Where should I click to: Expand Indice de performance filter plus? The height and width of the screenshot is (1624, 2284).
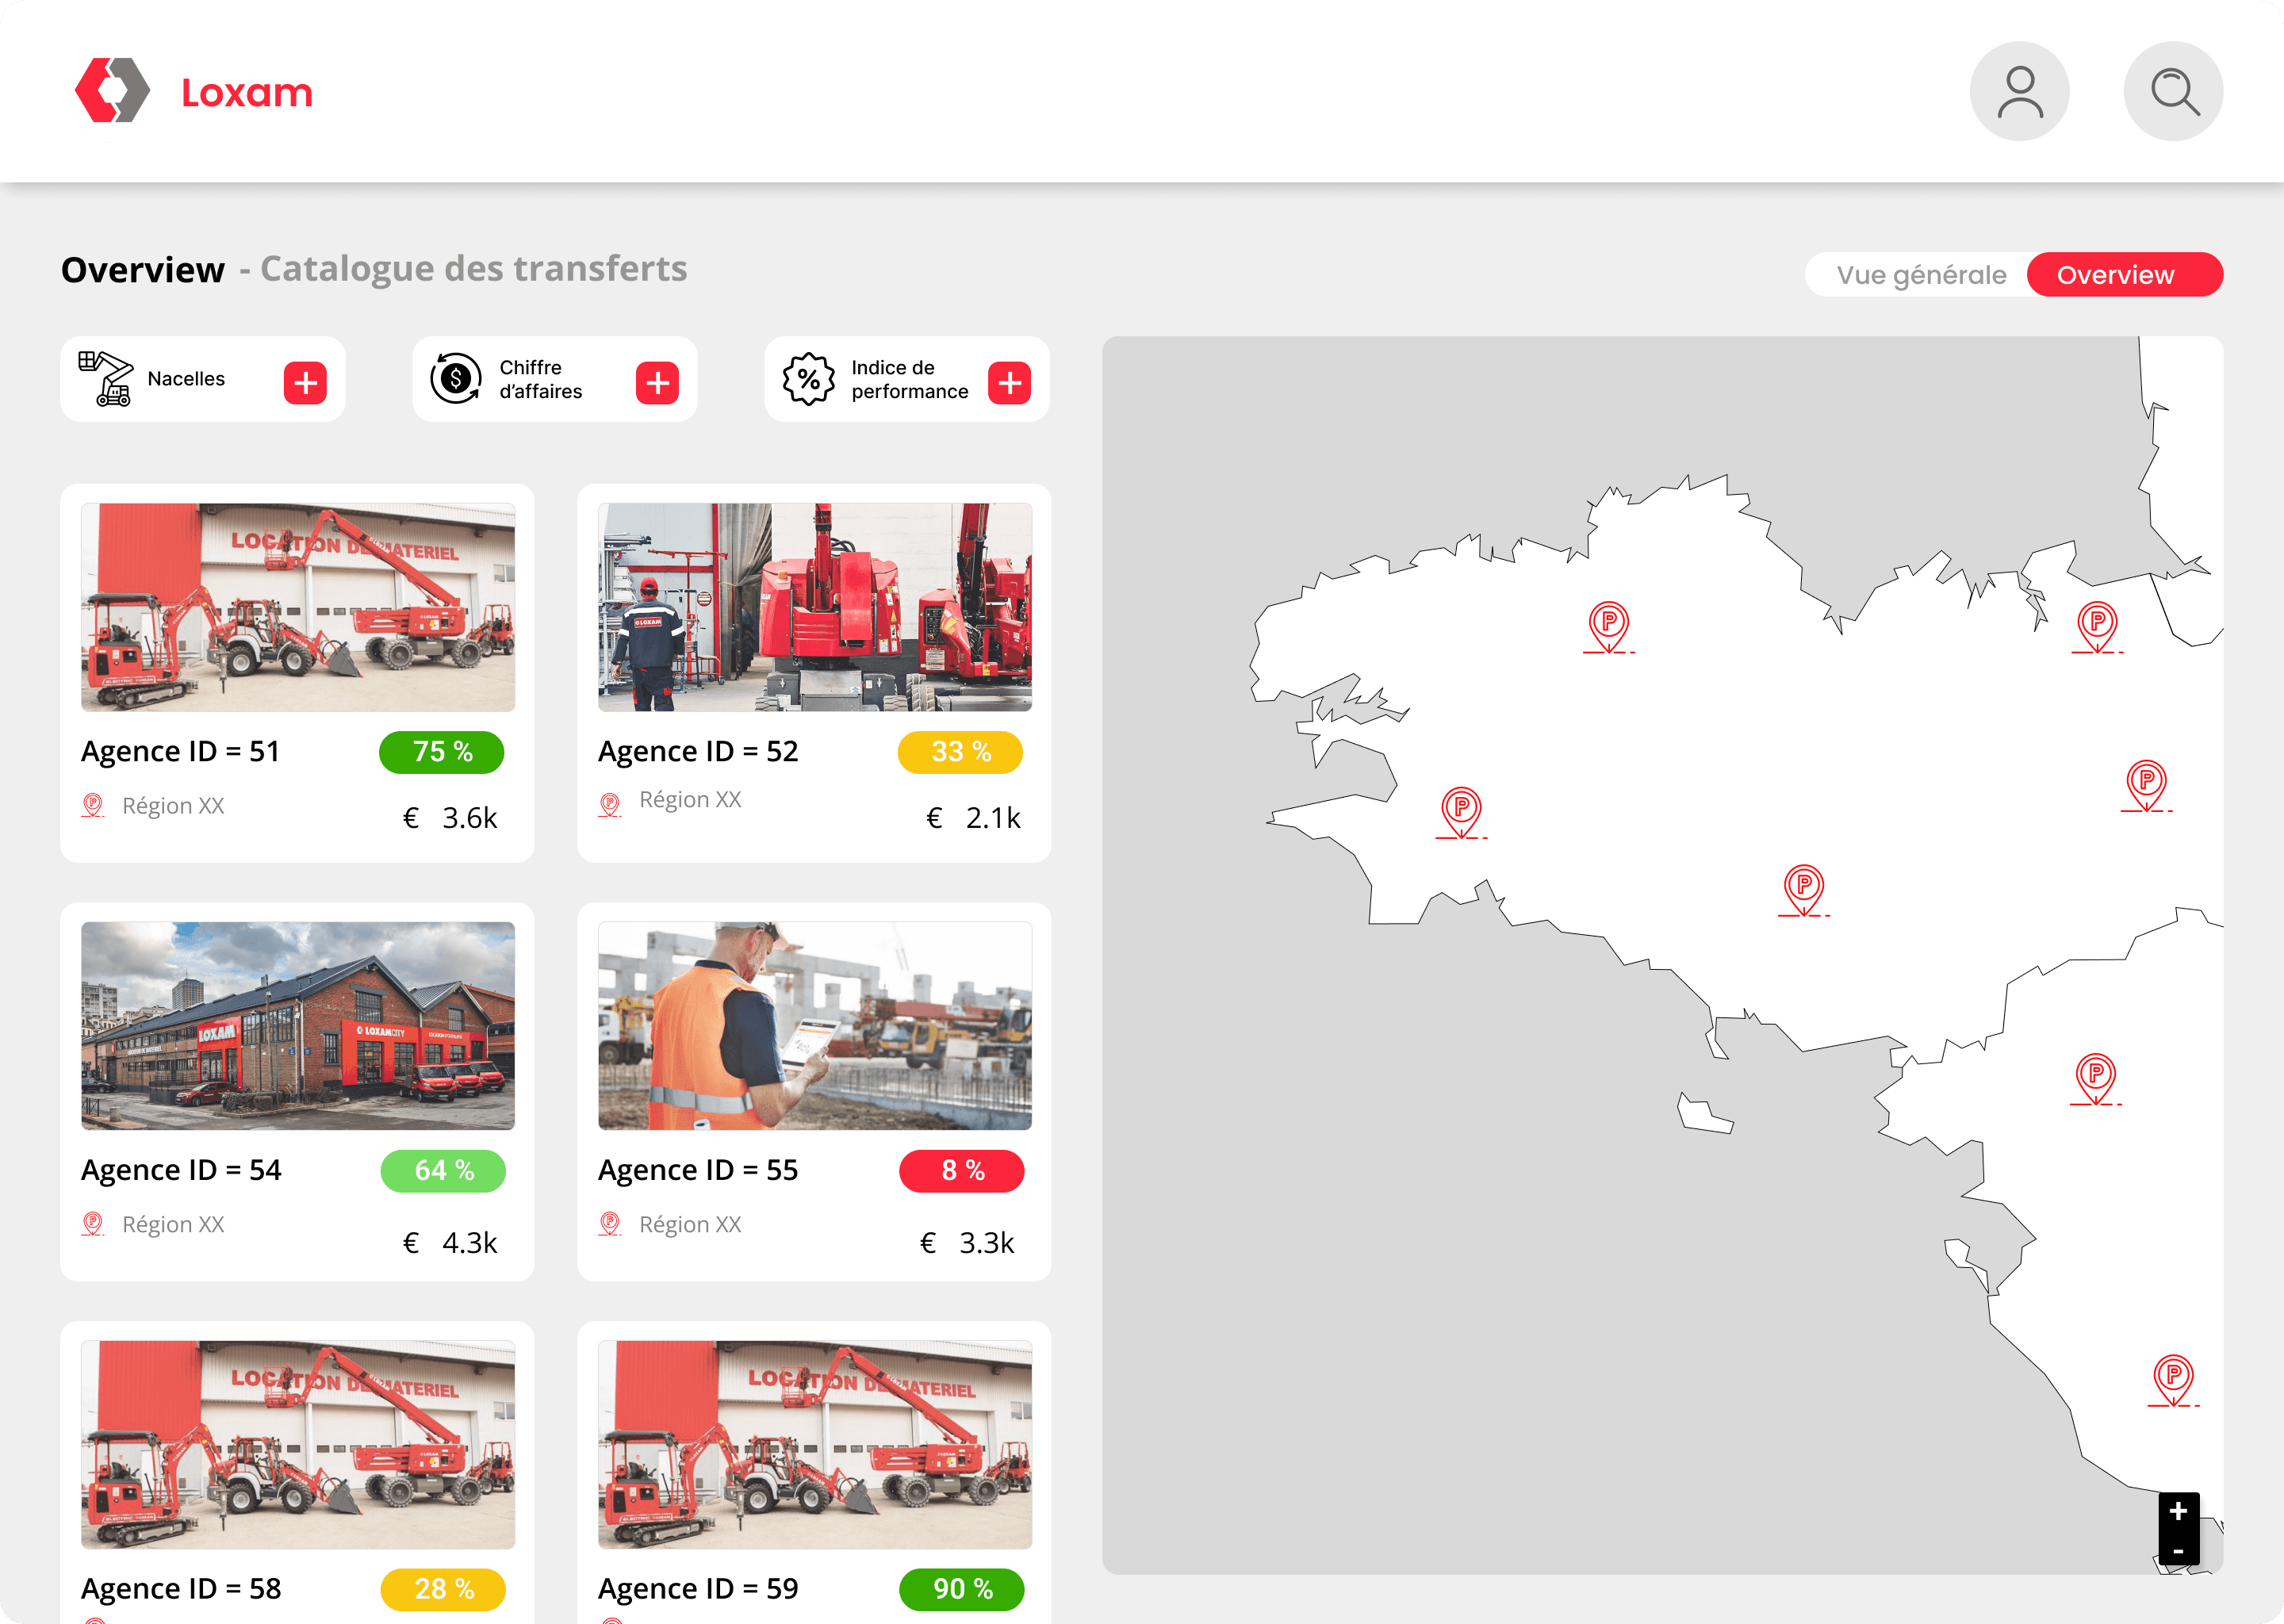click(1009, 382)
